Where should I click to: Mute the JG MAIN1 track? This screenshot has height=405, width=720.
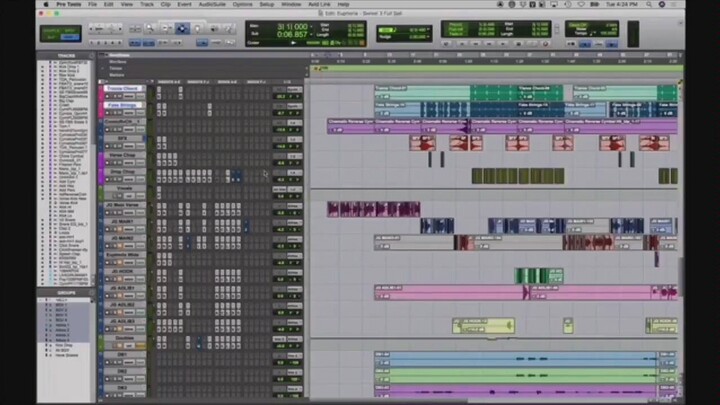pyautogui.click(x=118, y=229)
